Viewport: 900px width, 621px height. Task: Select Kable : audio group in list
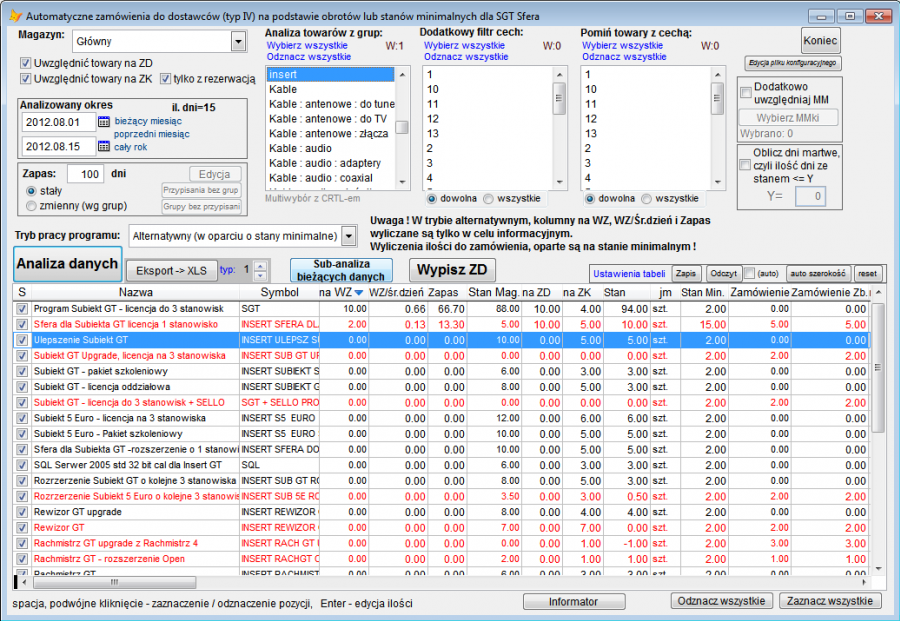(331, 148)
